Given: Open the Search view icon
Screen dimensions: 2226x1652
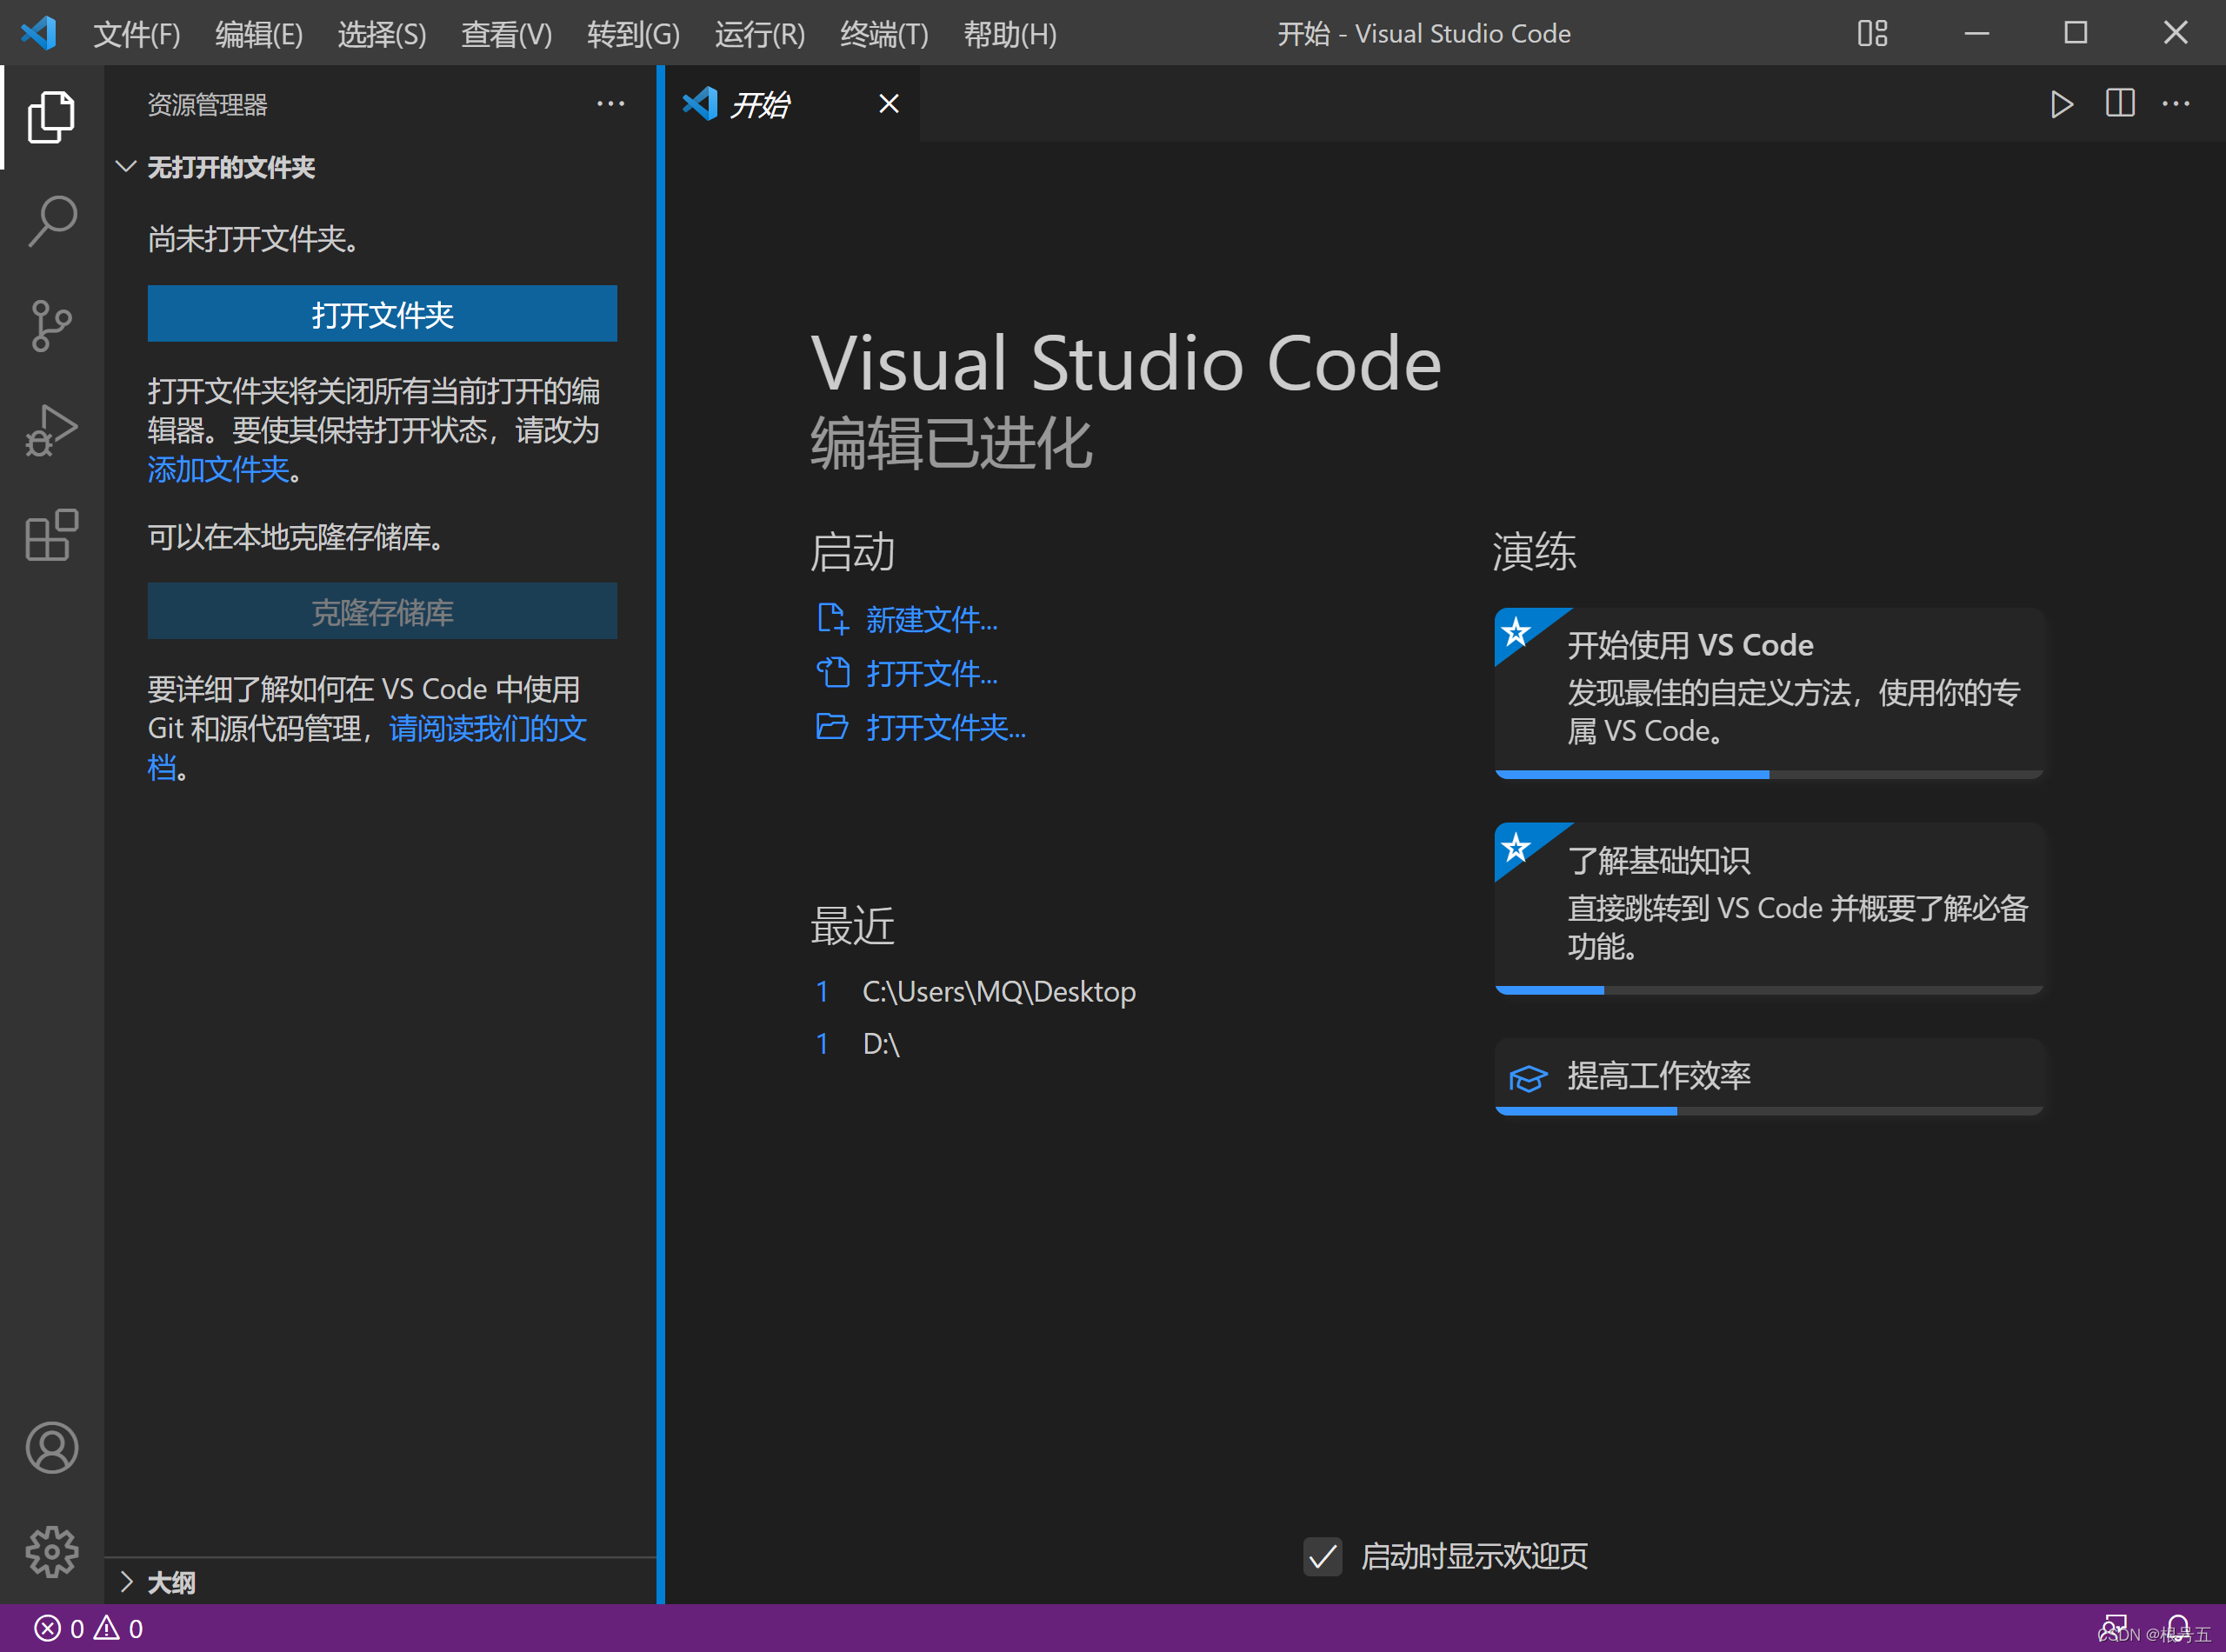Looking at the screenshot, I should [51, 221].
